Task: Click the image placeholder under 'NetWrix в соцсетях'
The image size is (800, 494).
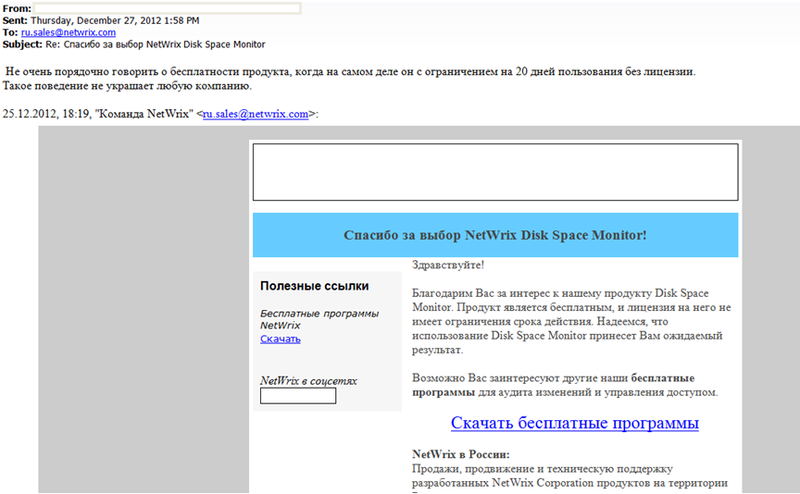Action: [298, 396]
